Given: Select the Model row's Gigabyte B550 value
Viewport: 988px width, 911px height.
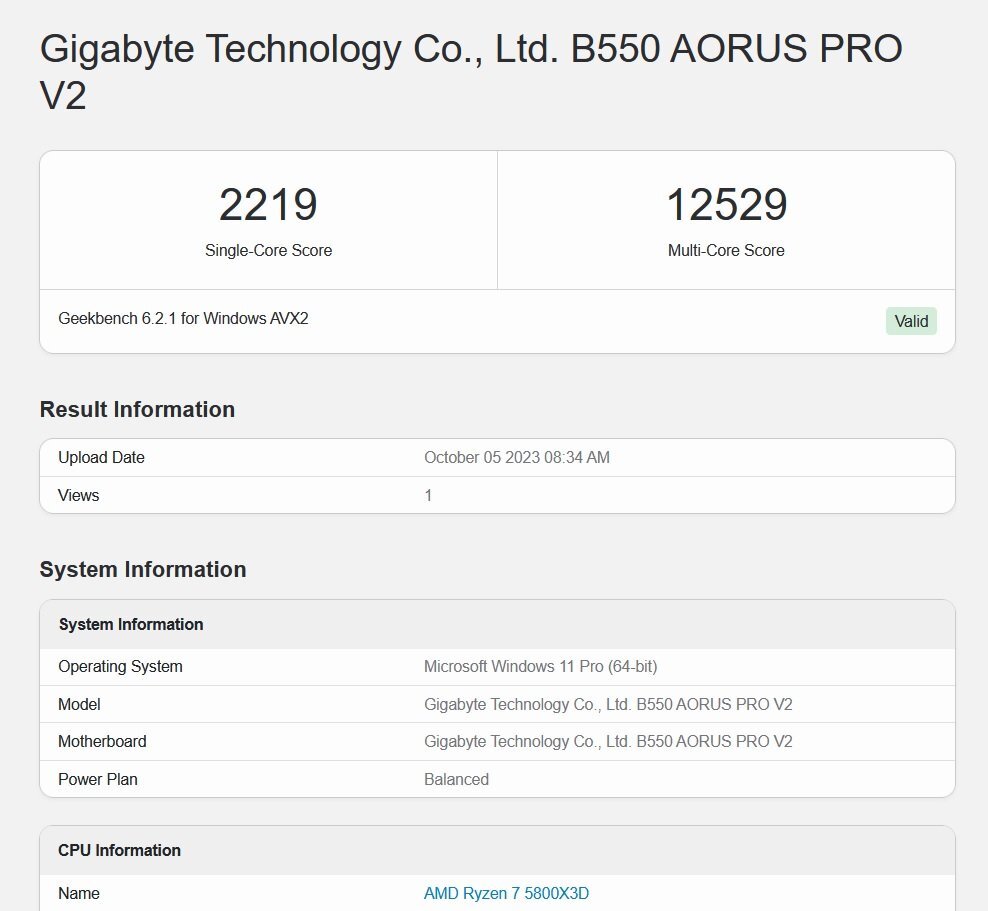Looking at the screenshot, I should click(608, 704).
